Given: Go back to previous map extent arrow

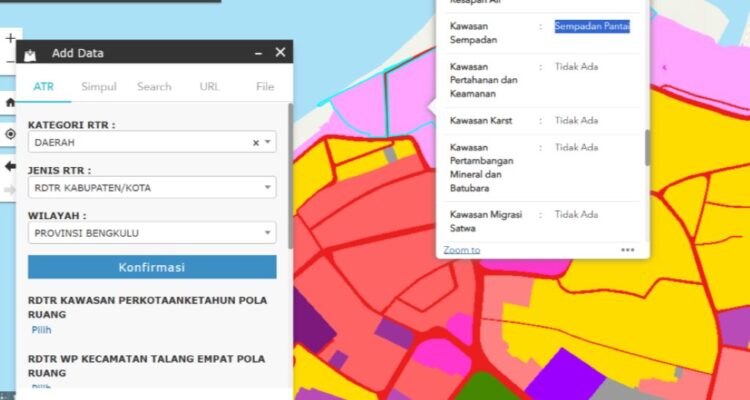Looking at the screenshot, I should 10,166.
